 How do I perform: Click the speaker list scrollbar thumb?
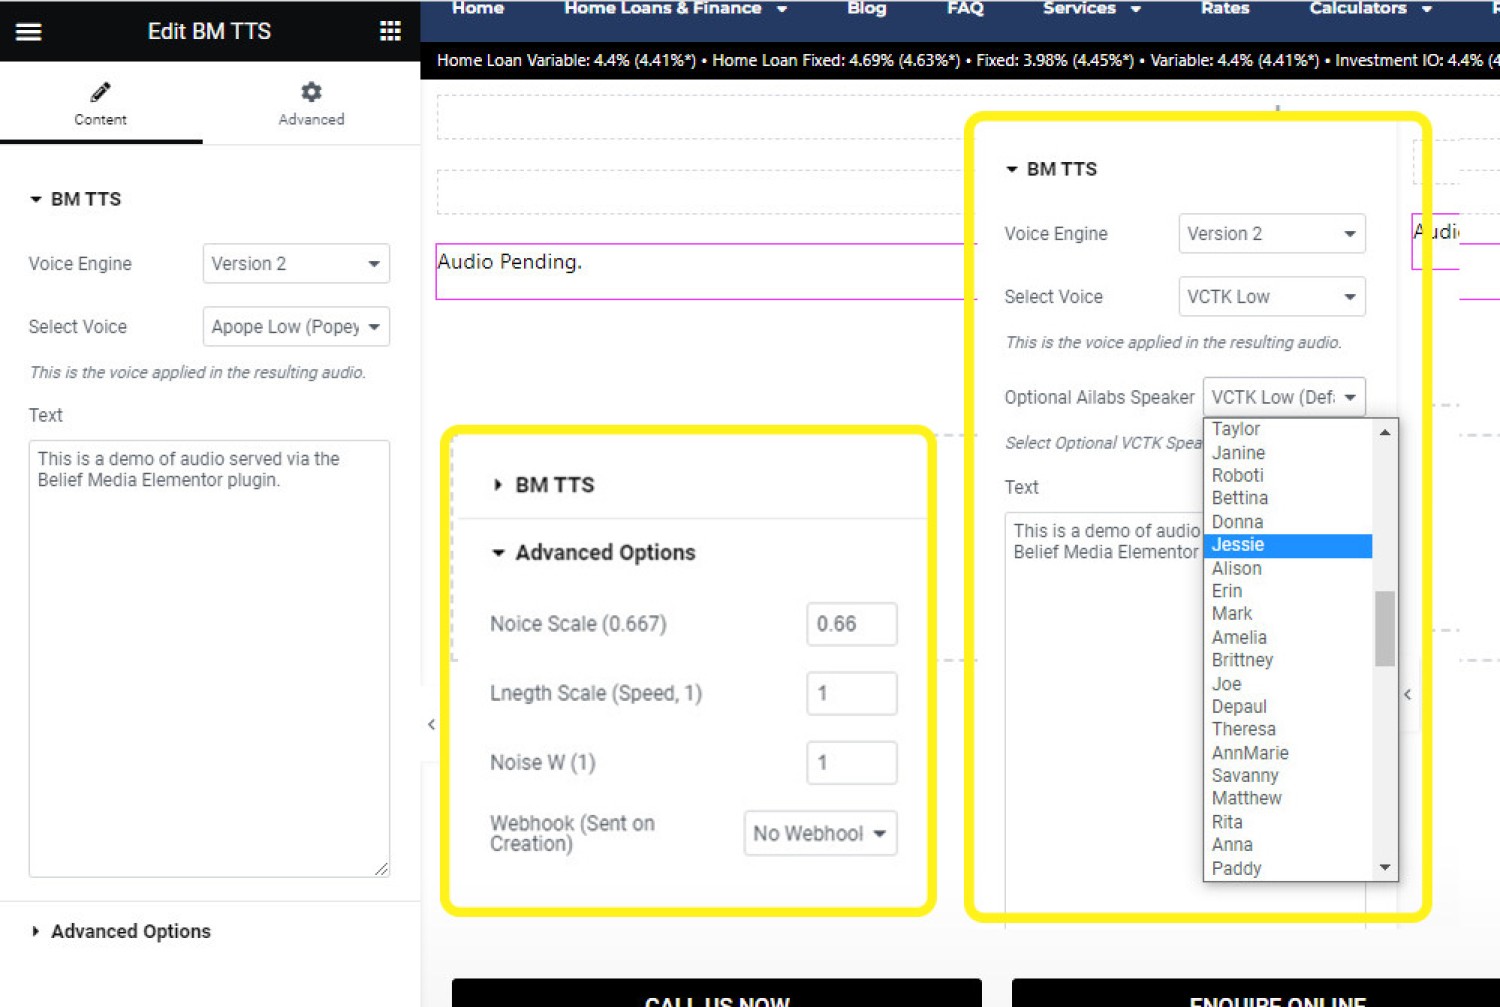pyautogui.click(x=1384, y=628)
